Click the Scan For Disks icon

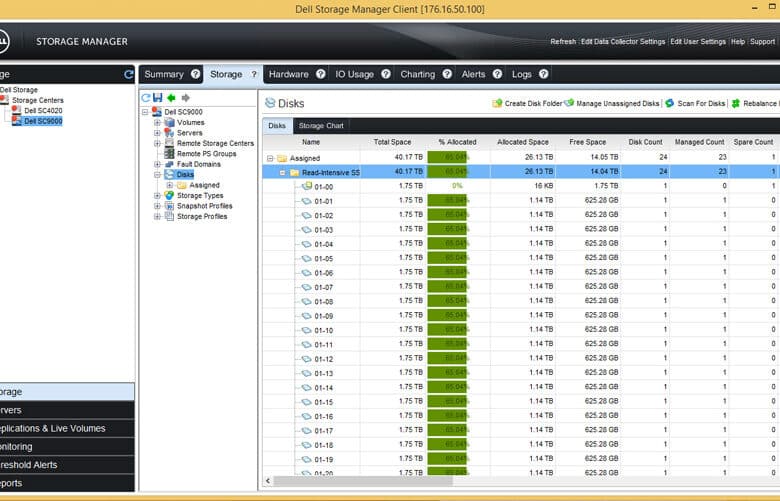670,103
